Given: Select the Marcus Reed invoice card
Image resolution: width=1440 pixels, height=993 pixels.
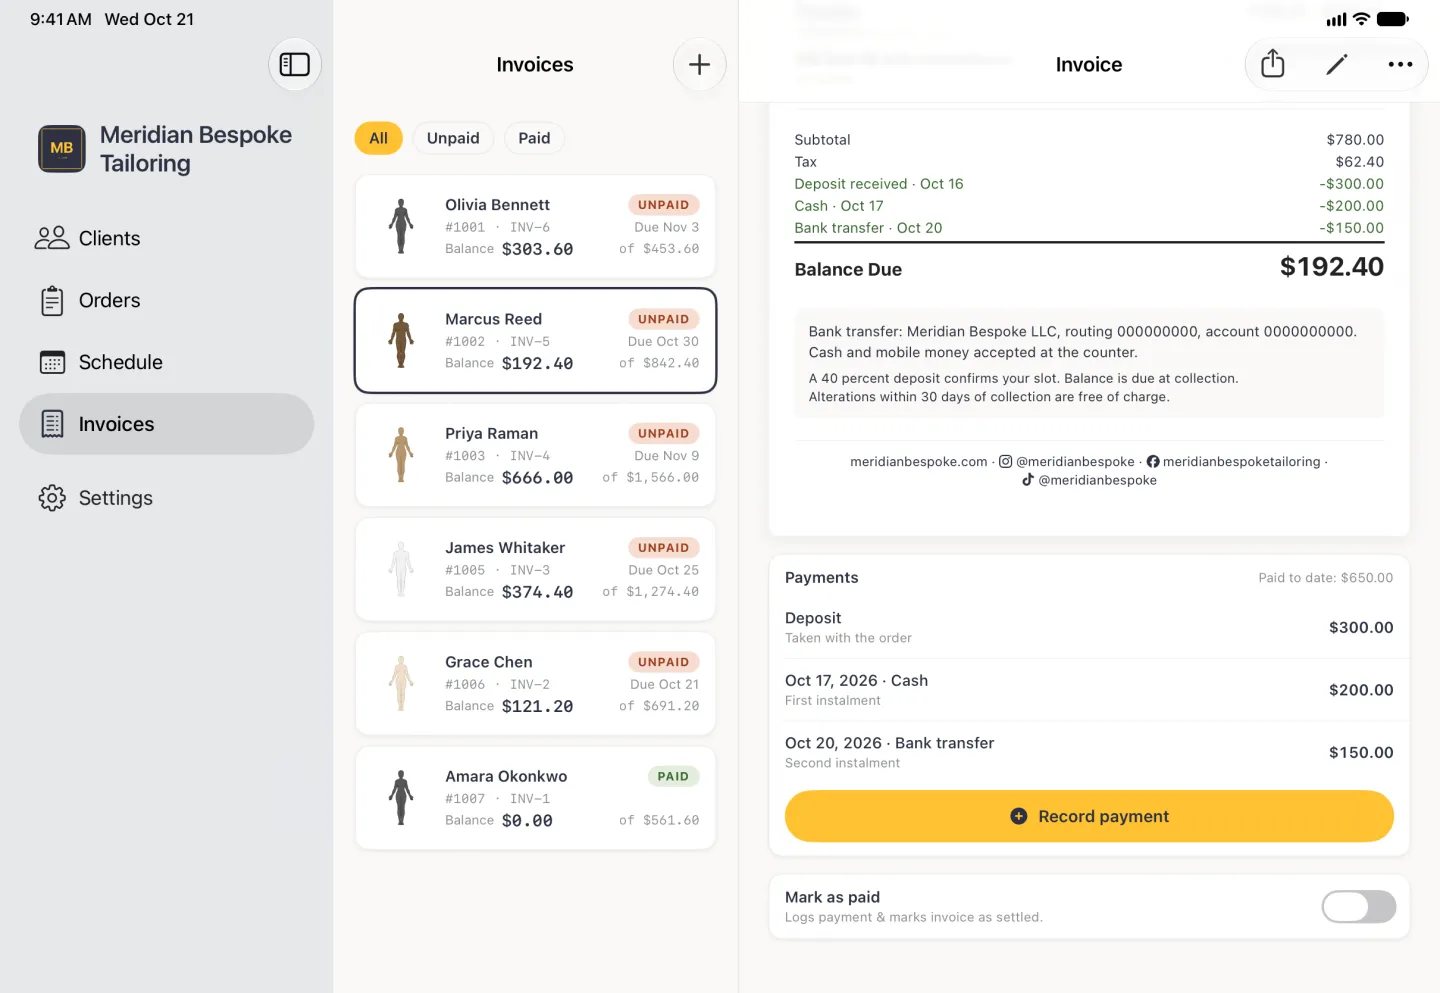Looking at the screenshot, I should [x=536, y=341].
